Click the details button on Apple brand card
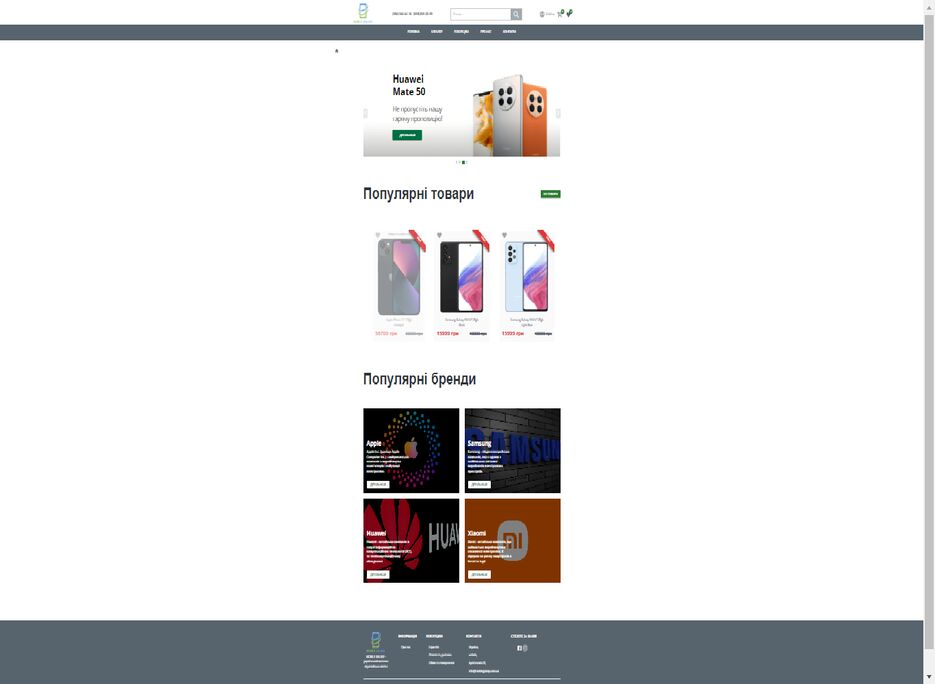The width and height of the screenshot is (935, 684). (x=377, y=484)
